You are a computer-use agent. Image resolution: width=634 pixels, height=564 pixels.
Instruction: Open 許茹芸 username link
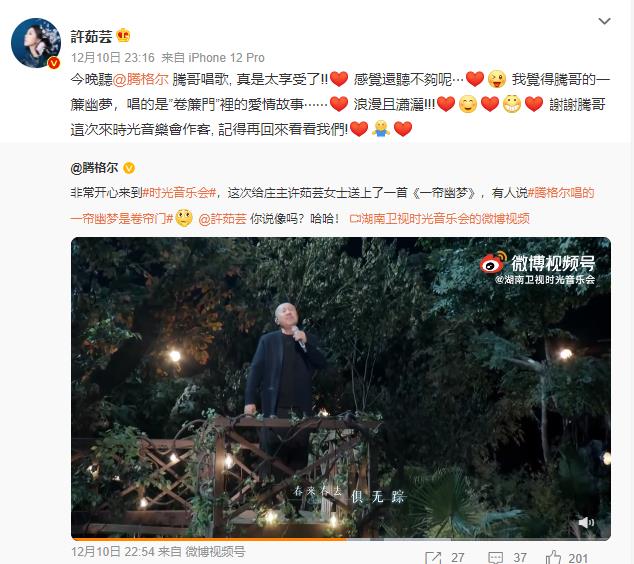tap(91, 36)
